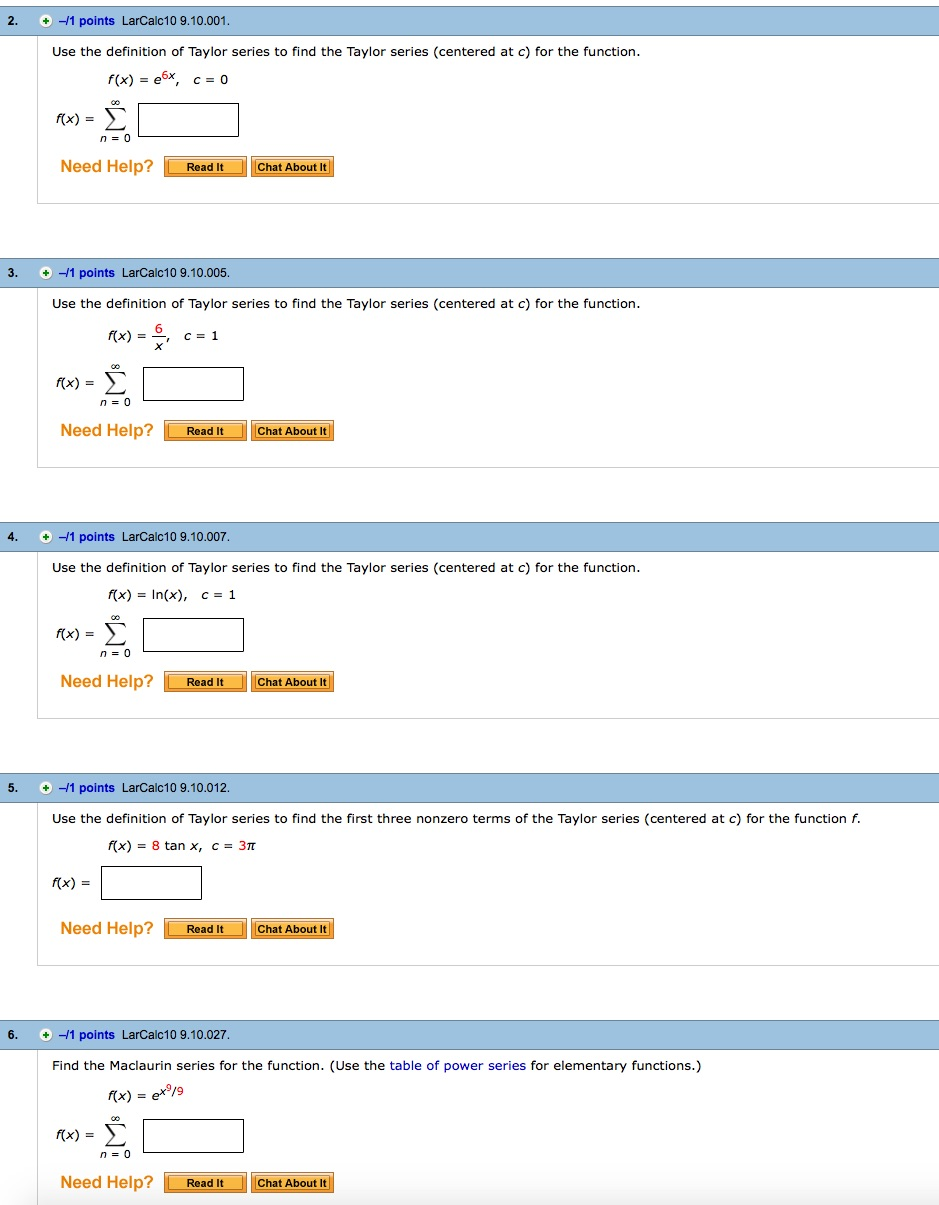
Task: Click Chat About It for question 2
Action: (x=292, y=167)
